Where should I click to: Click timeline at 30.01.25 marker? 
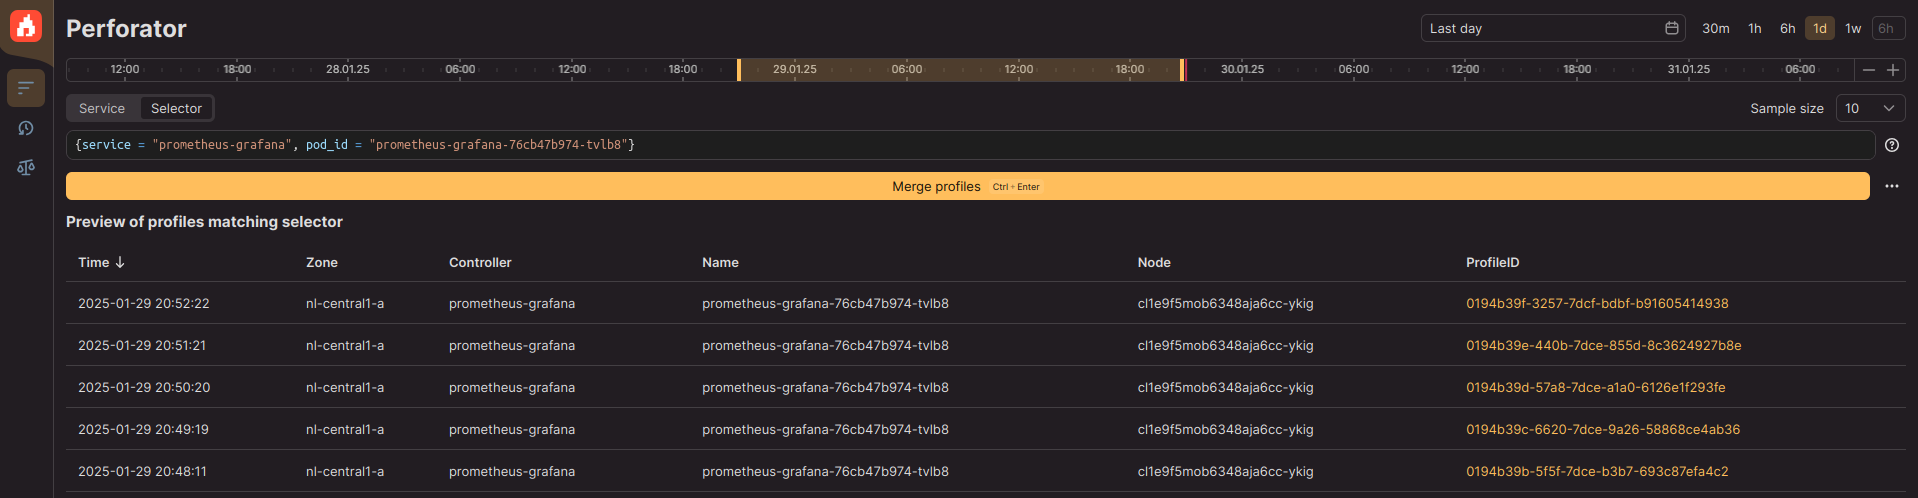click(x=1242, y=69)
